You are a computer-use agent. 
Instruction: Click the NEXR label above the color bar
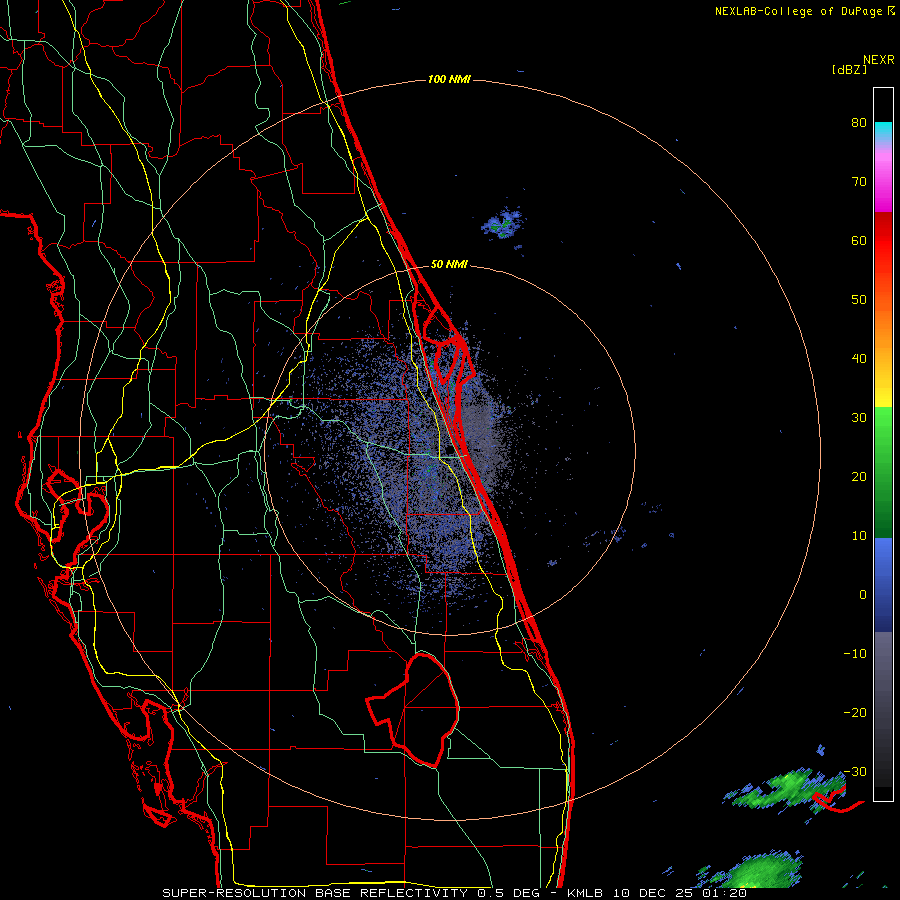(x=879, y=59)
